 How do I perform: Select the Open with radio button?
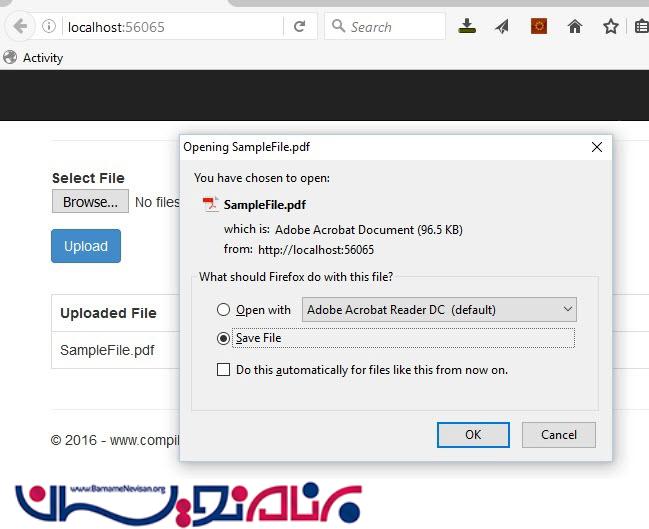[224, 310]
